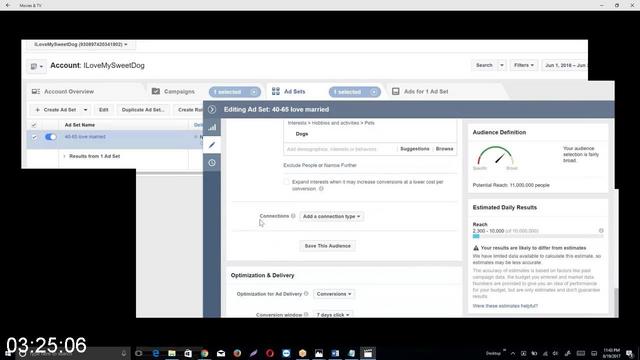The width and height of the screenshot is (640, 360).
Task: Open Microsoft Store from the taskbar
Action: (188, 353)
